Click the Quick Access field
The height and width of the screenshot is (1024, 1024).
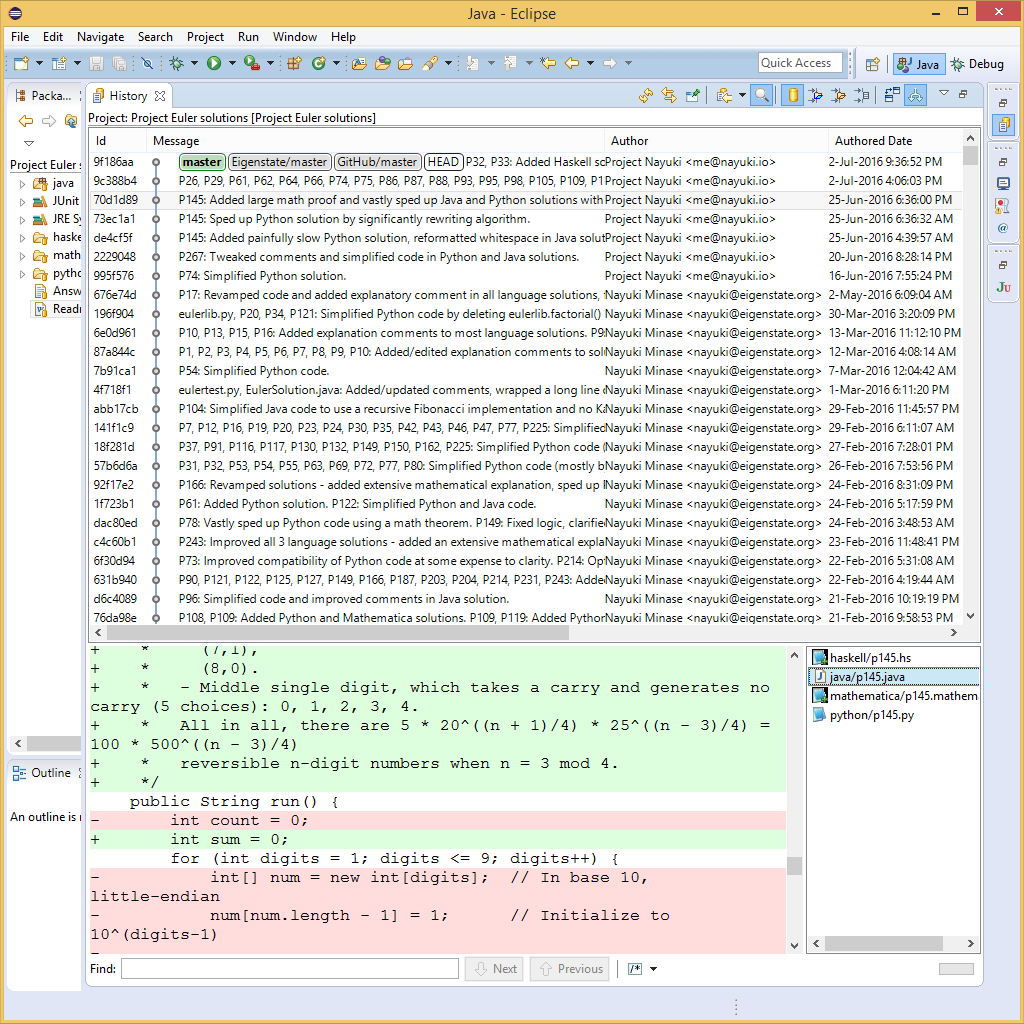tap(800, 63)
